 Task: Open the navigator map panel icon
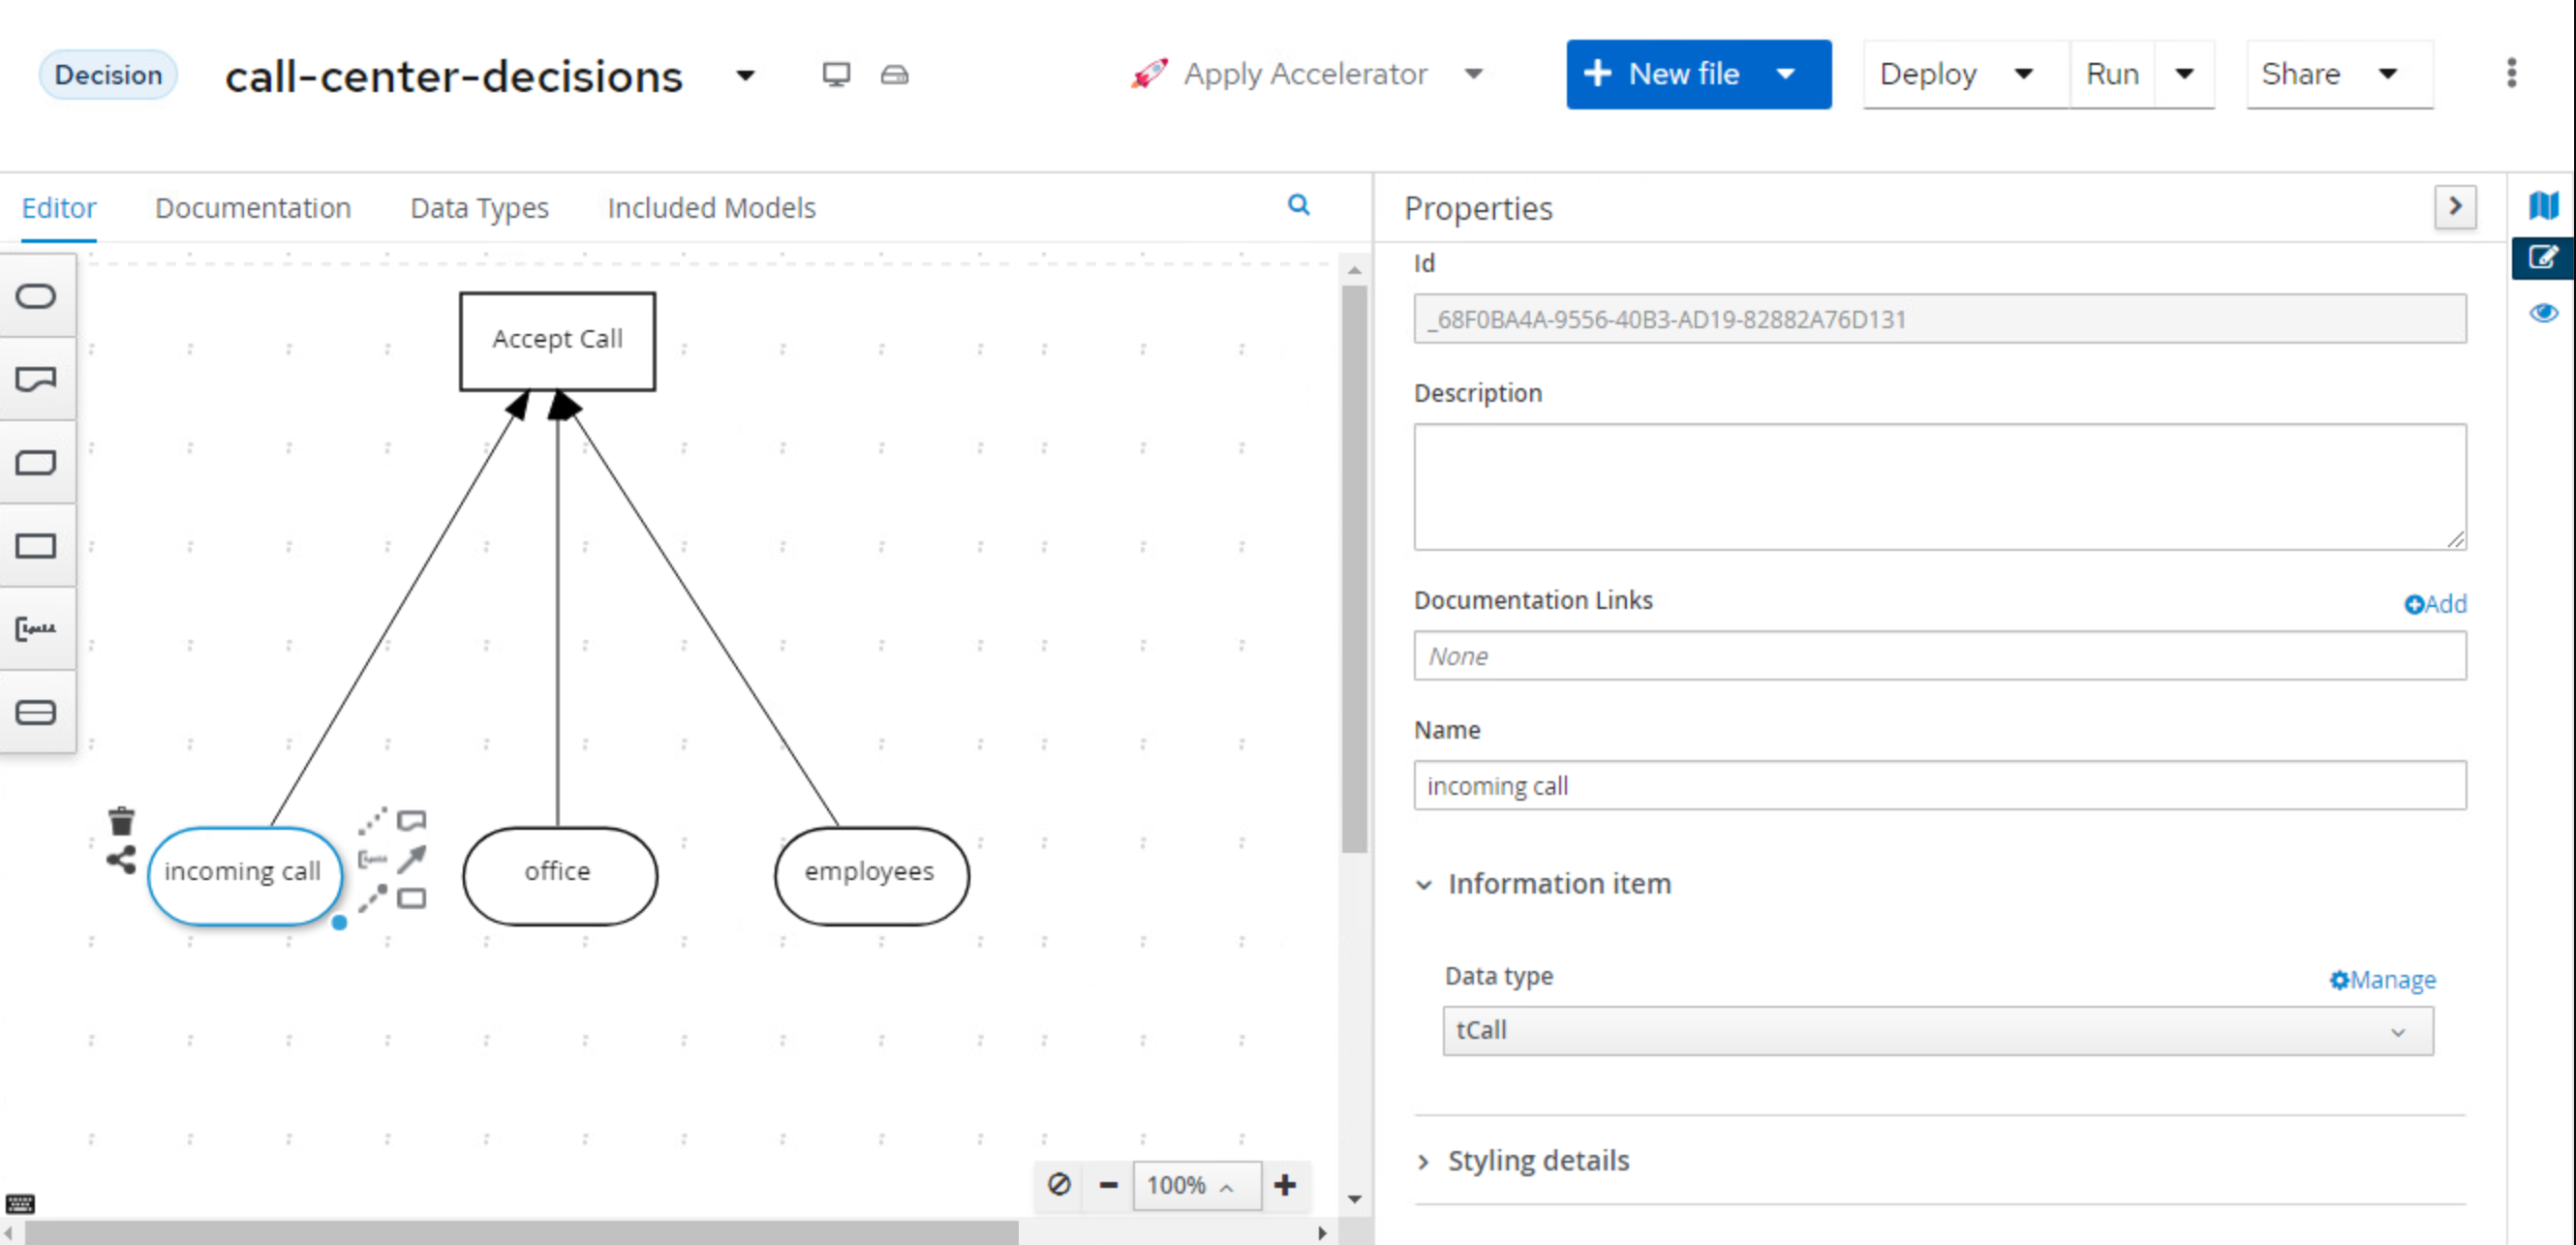tap(2543, 206)
